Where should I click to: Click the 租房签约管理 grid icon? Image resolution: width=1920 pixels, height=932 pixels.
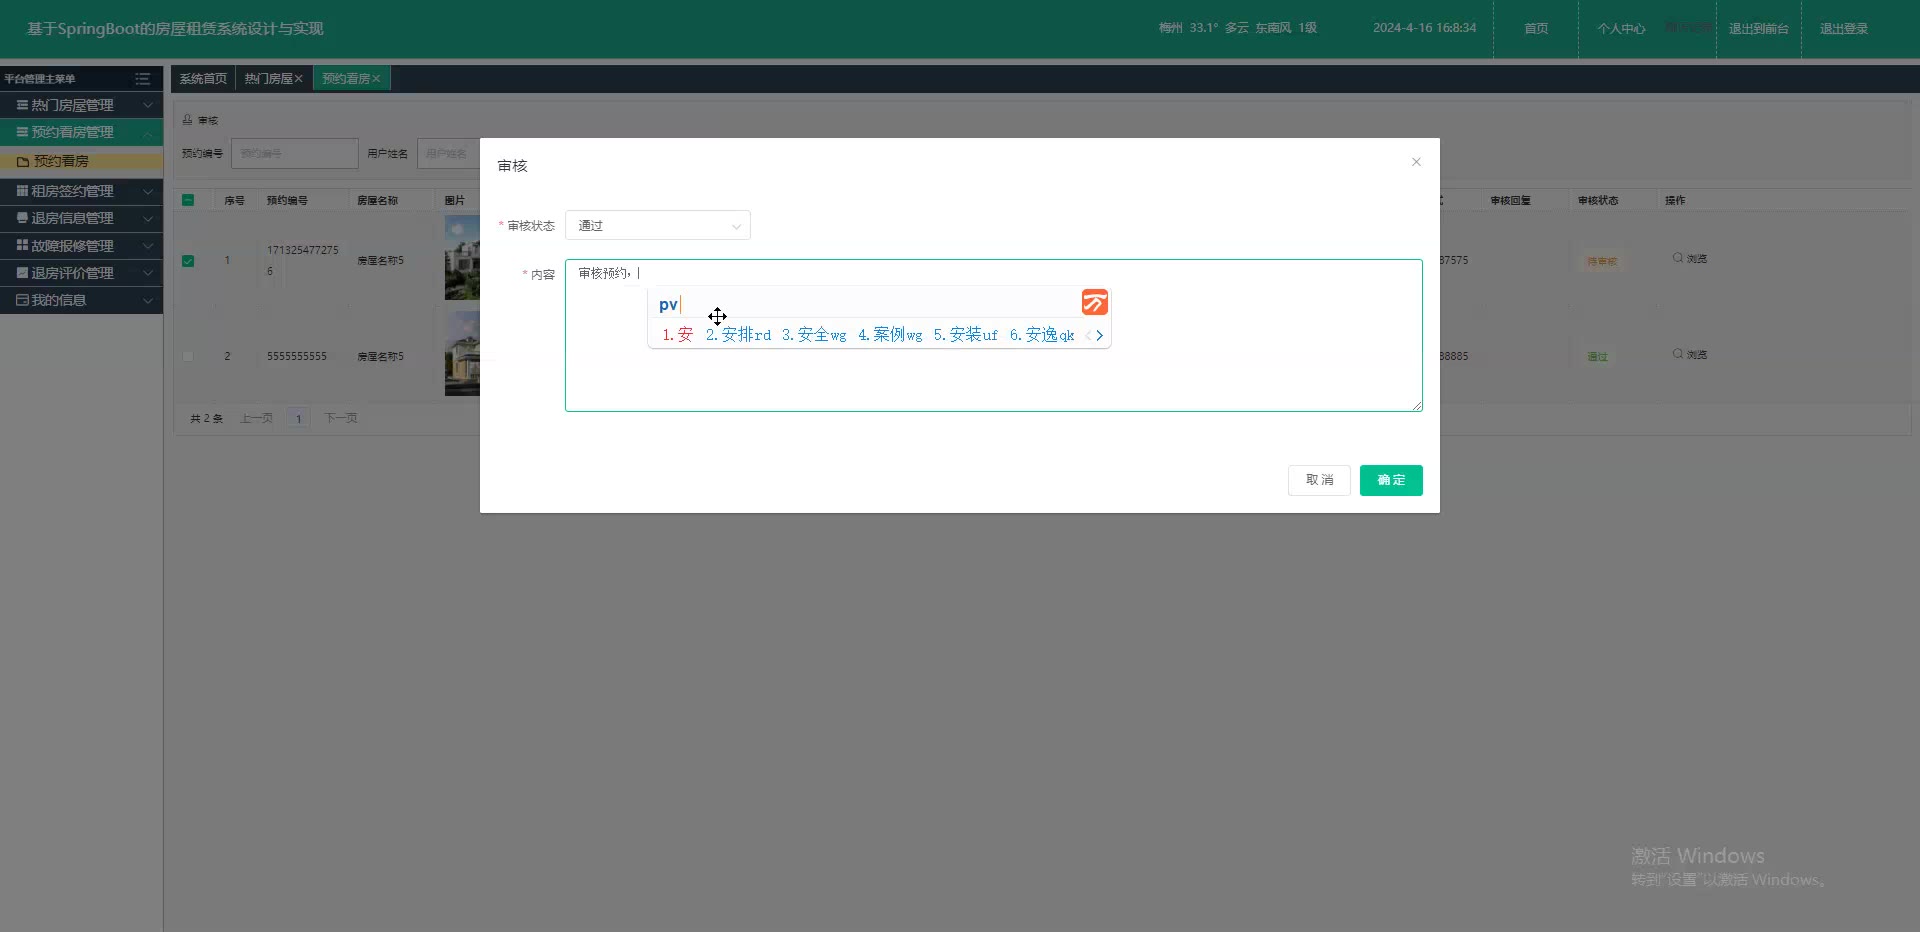tap(22, 191)
